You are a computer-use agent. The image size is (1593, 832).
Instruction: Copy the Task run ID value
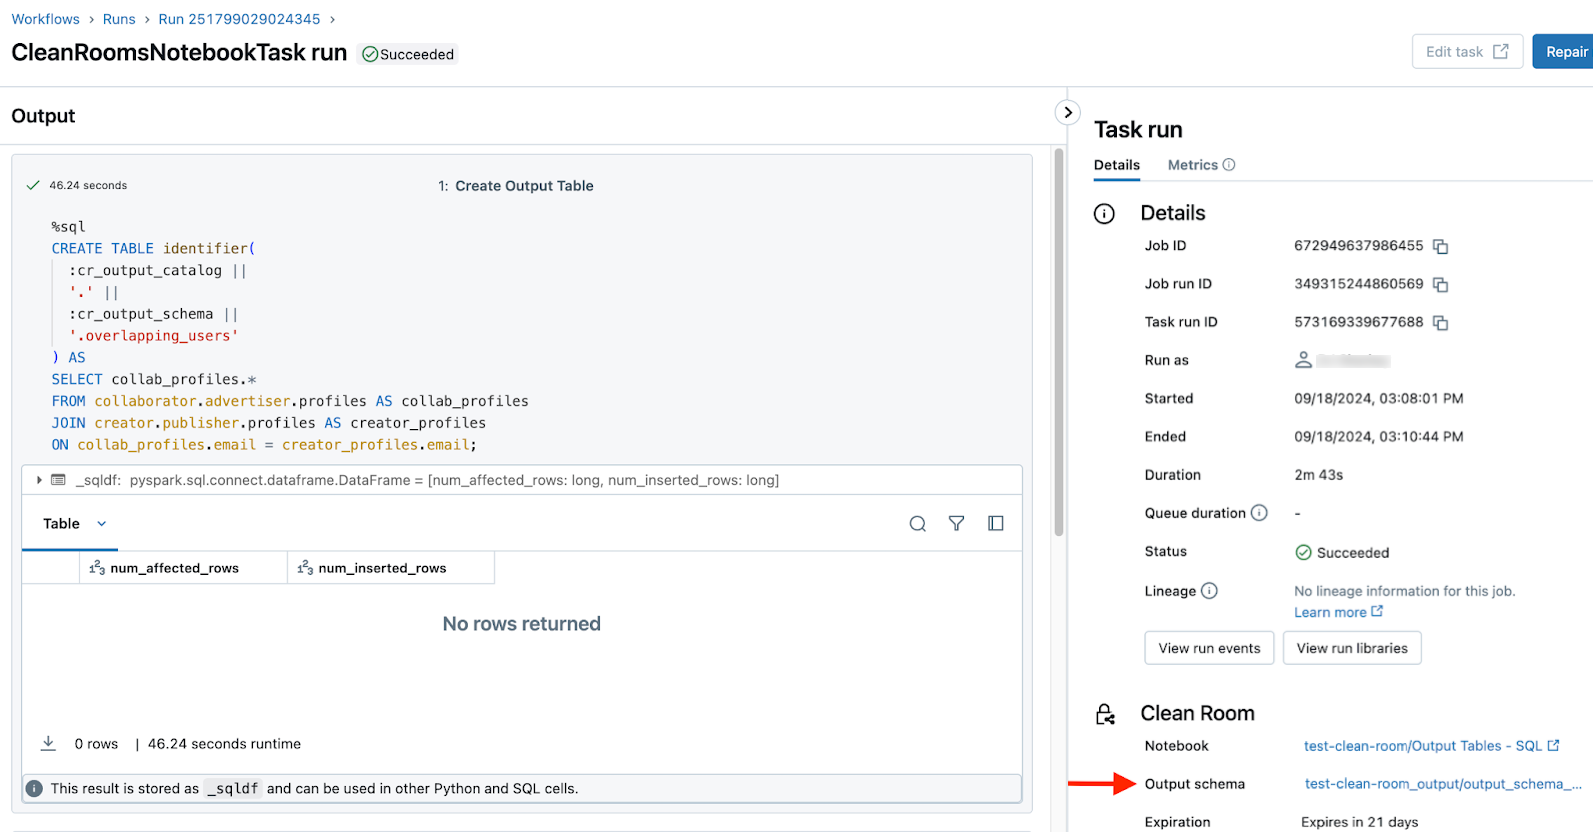(1440, 323)
